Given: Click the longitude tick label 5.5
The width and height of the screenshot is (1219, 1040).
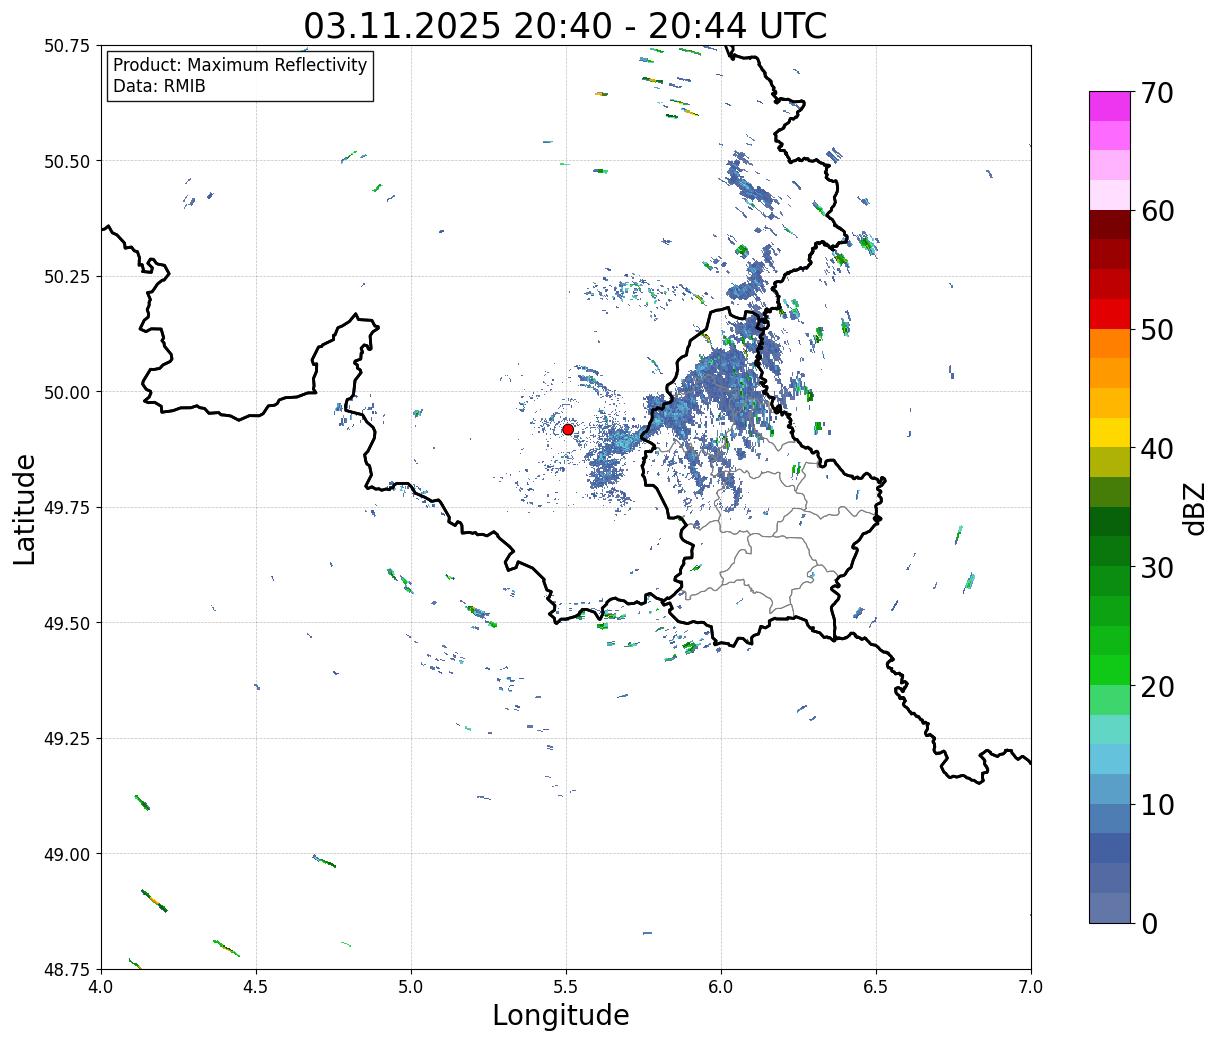Looking at the screenshot, I should [x=566, y=987].
